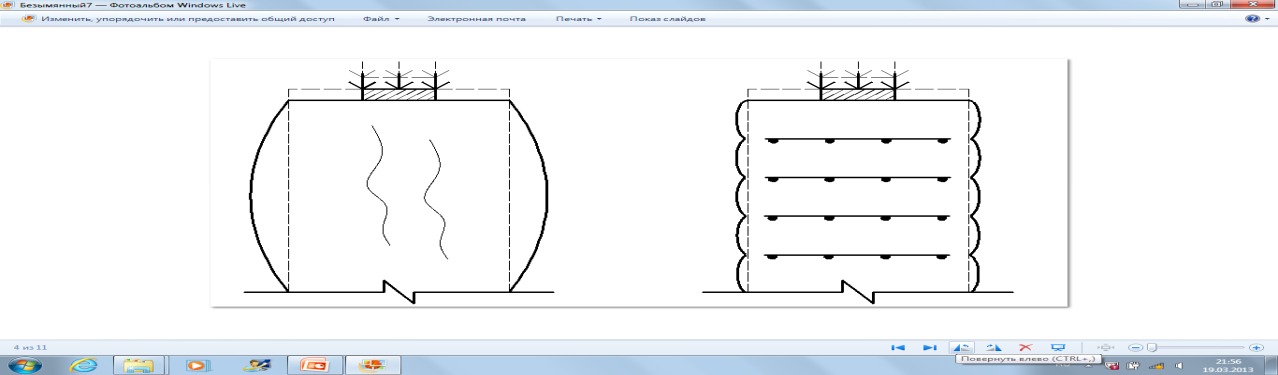Image resolution: width=1278 pixels, height=375 pixels.
Task: Go to the next photo
Action: 930,347
